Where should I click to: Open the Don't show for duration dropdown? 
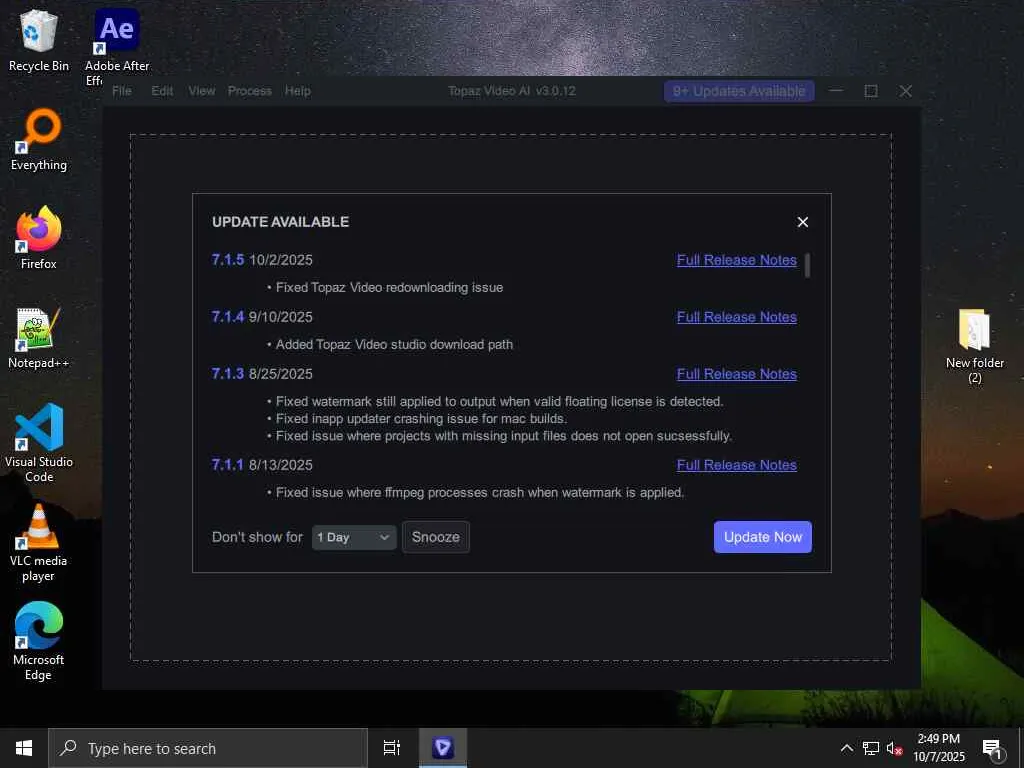tap(354, 537)
